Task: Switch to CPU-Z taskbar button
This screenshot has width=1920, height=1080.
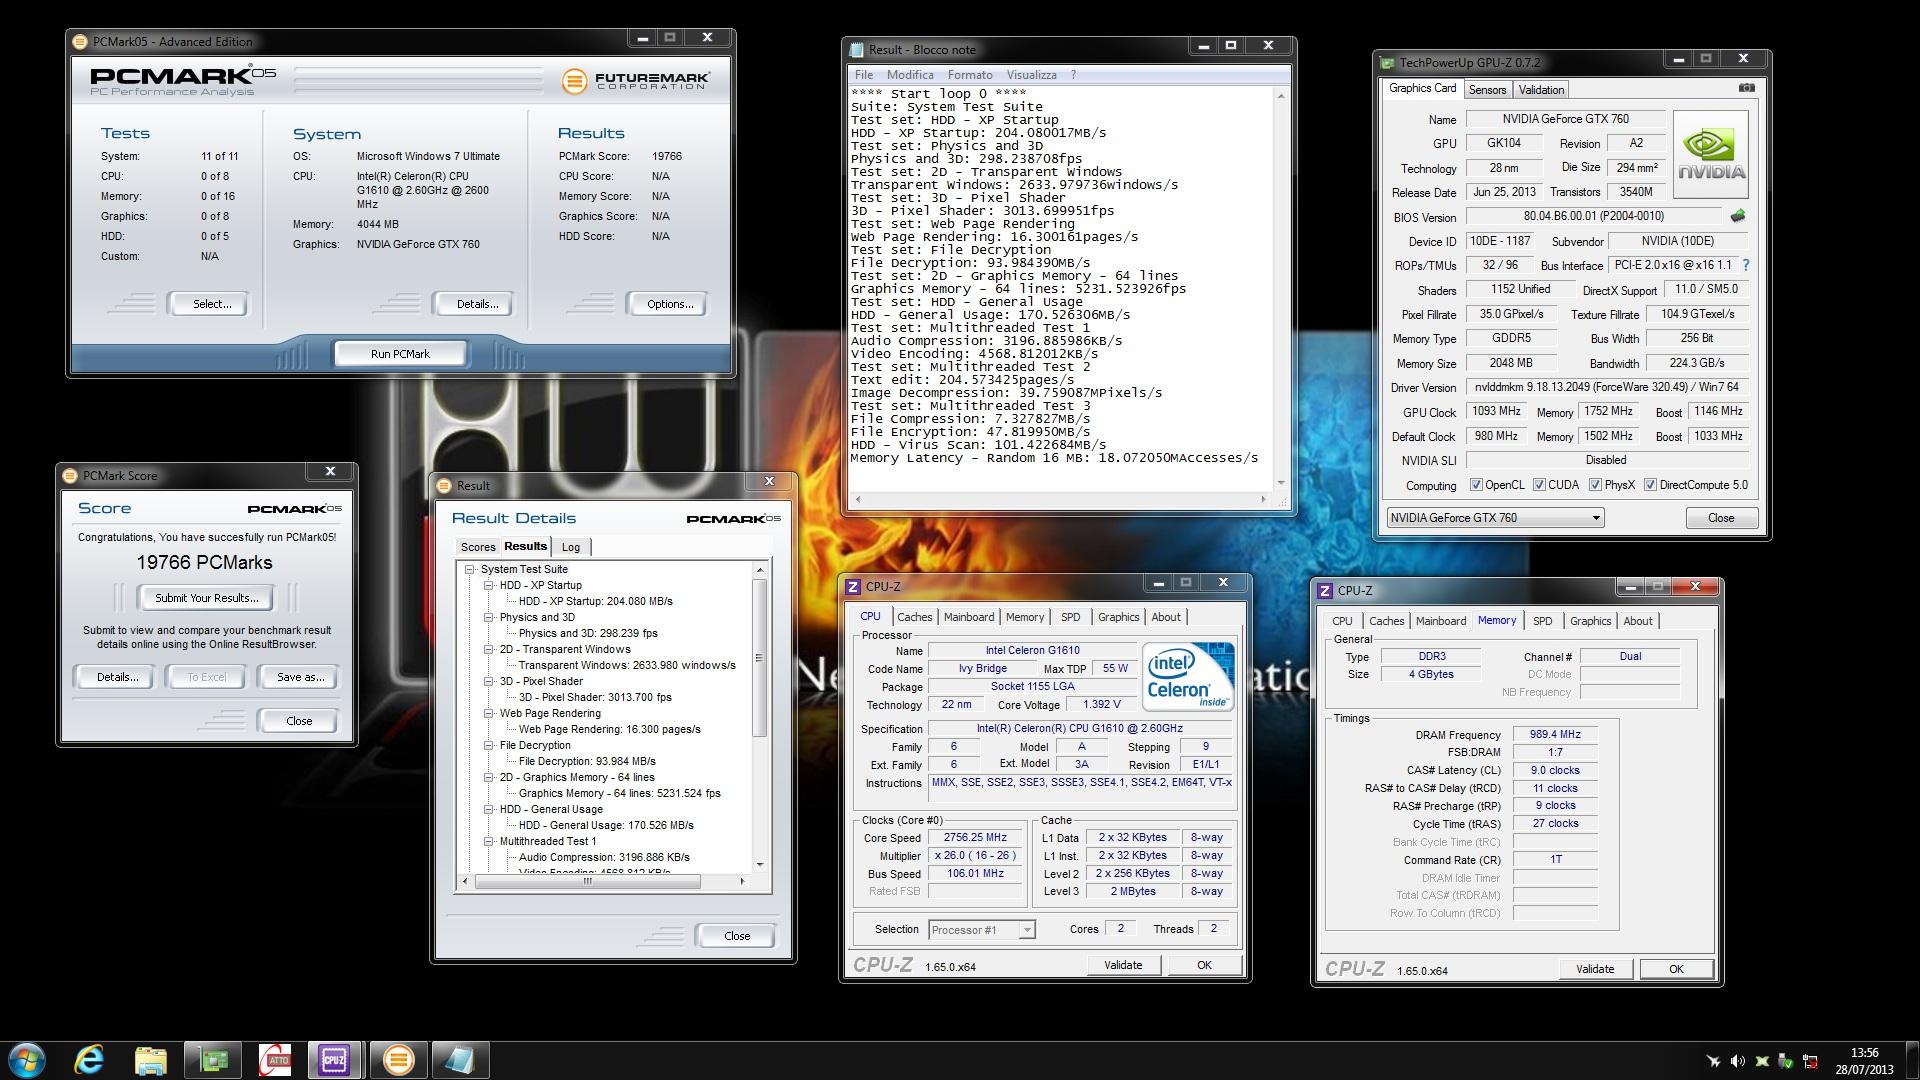Action: point(336,1060)
